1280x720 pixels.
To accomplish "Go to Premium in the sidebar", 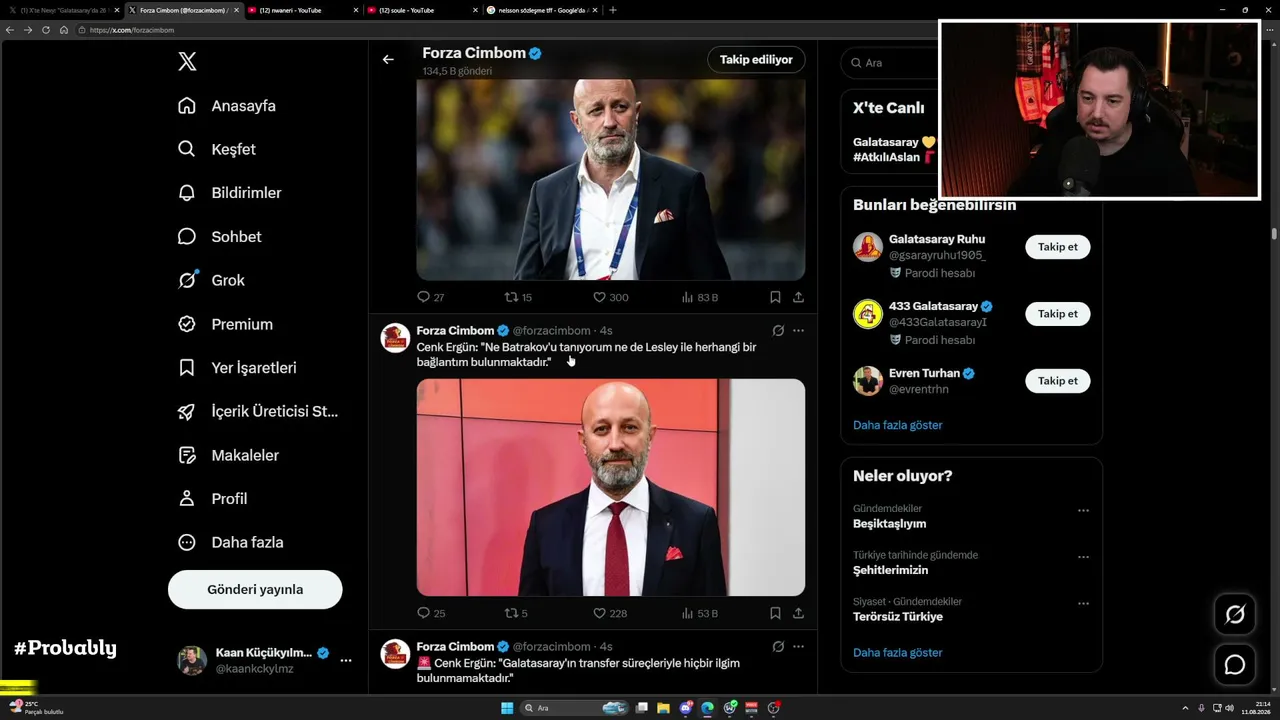I will point(225,324).
